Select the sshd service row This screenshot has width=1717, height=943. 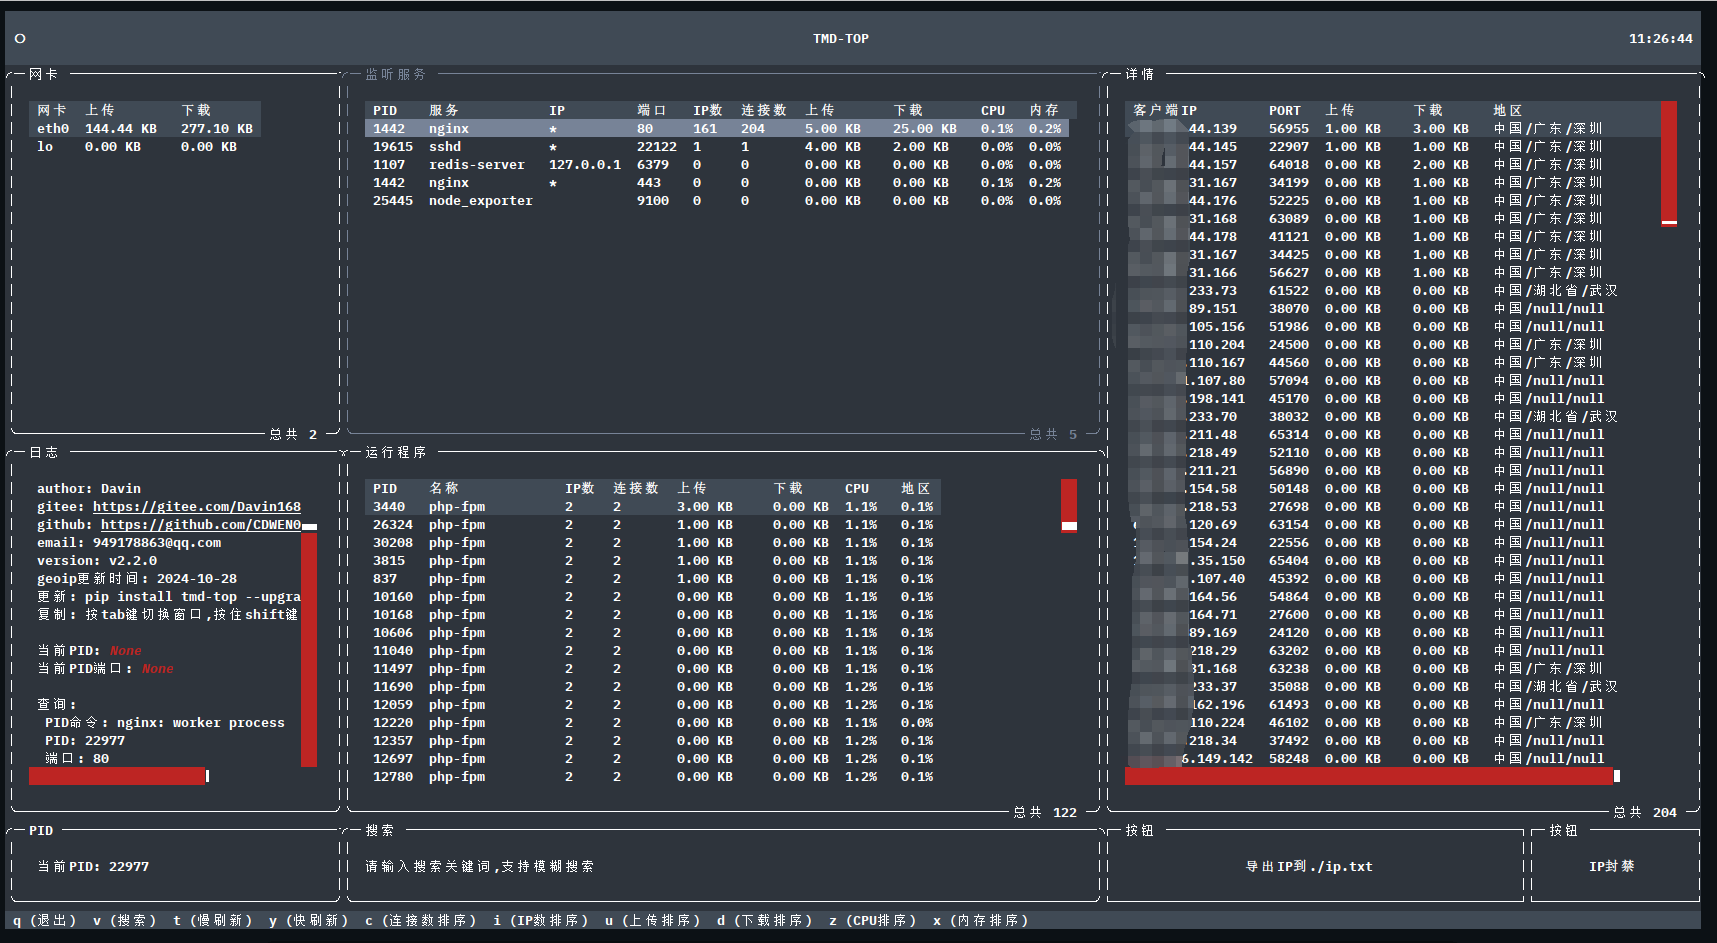click(717, 147)
